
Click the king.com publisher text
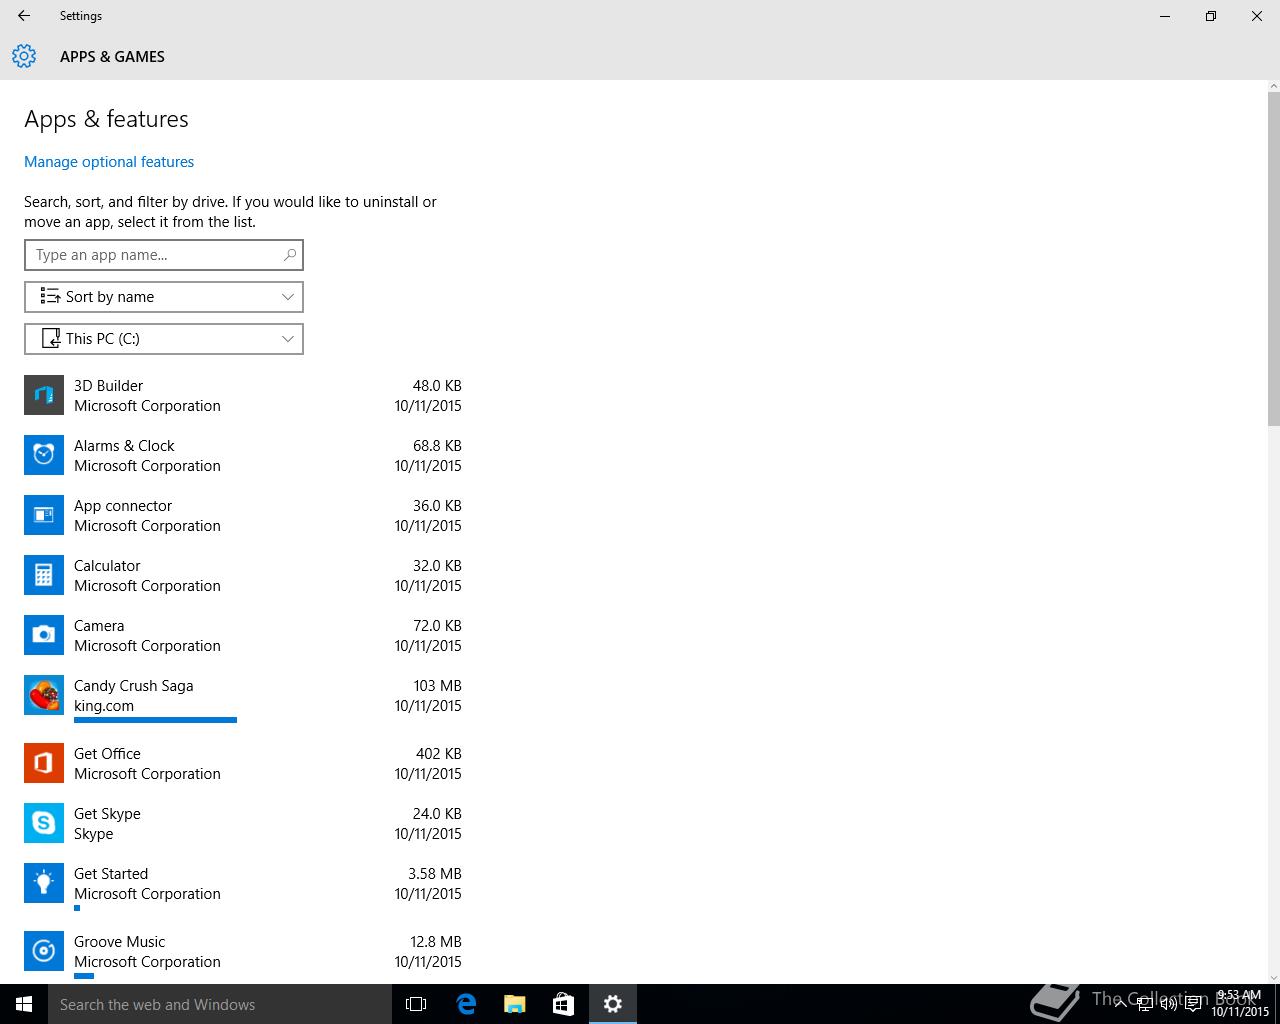coord(104,706)
